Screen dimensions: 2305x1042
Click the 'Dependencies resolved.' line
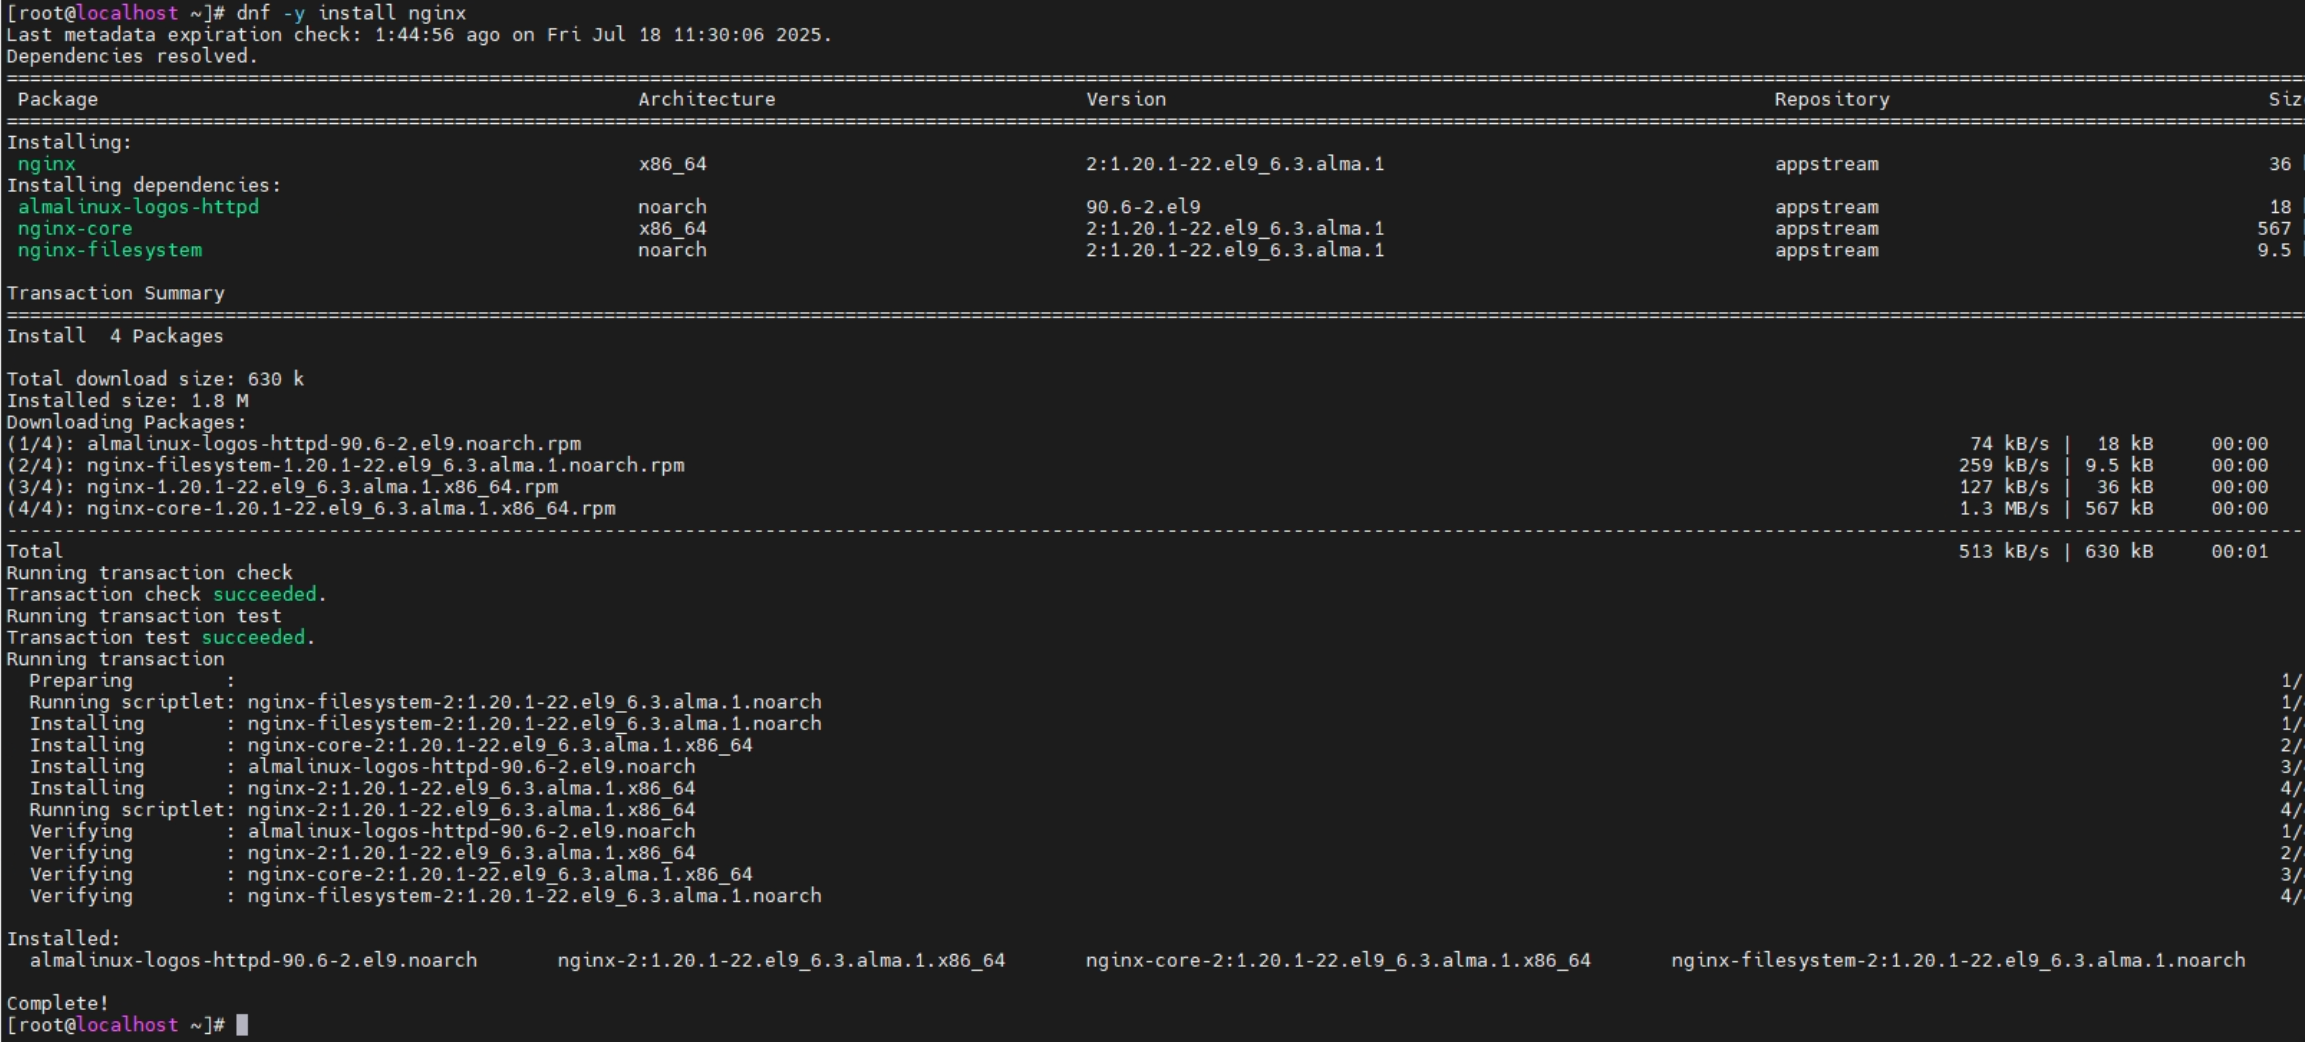pos(132,56)
